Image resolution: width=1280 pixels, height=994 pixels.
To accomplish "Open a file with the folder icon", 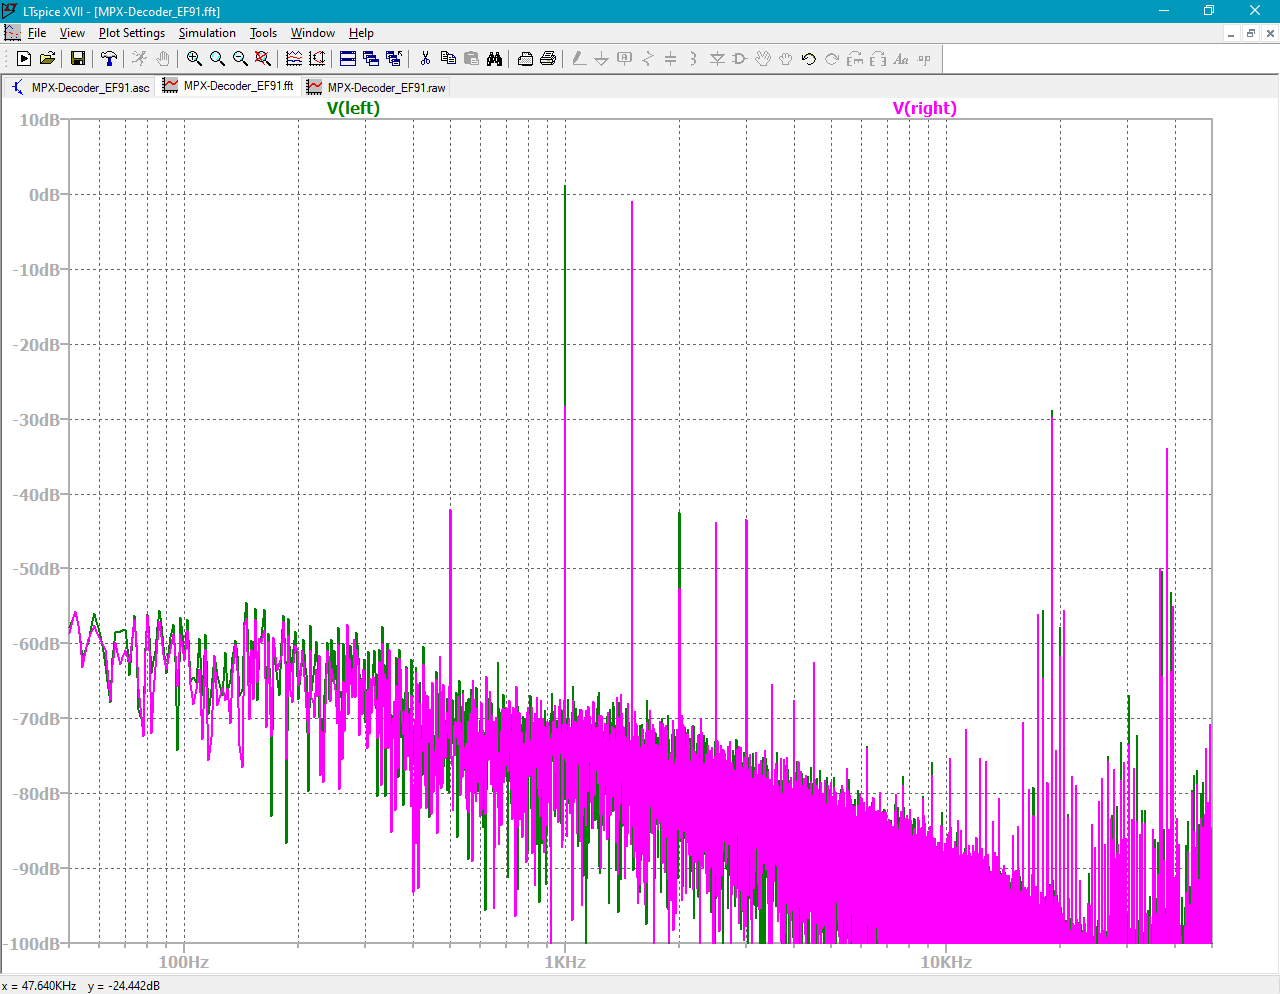I will click(x=47, y=59).
